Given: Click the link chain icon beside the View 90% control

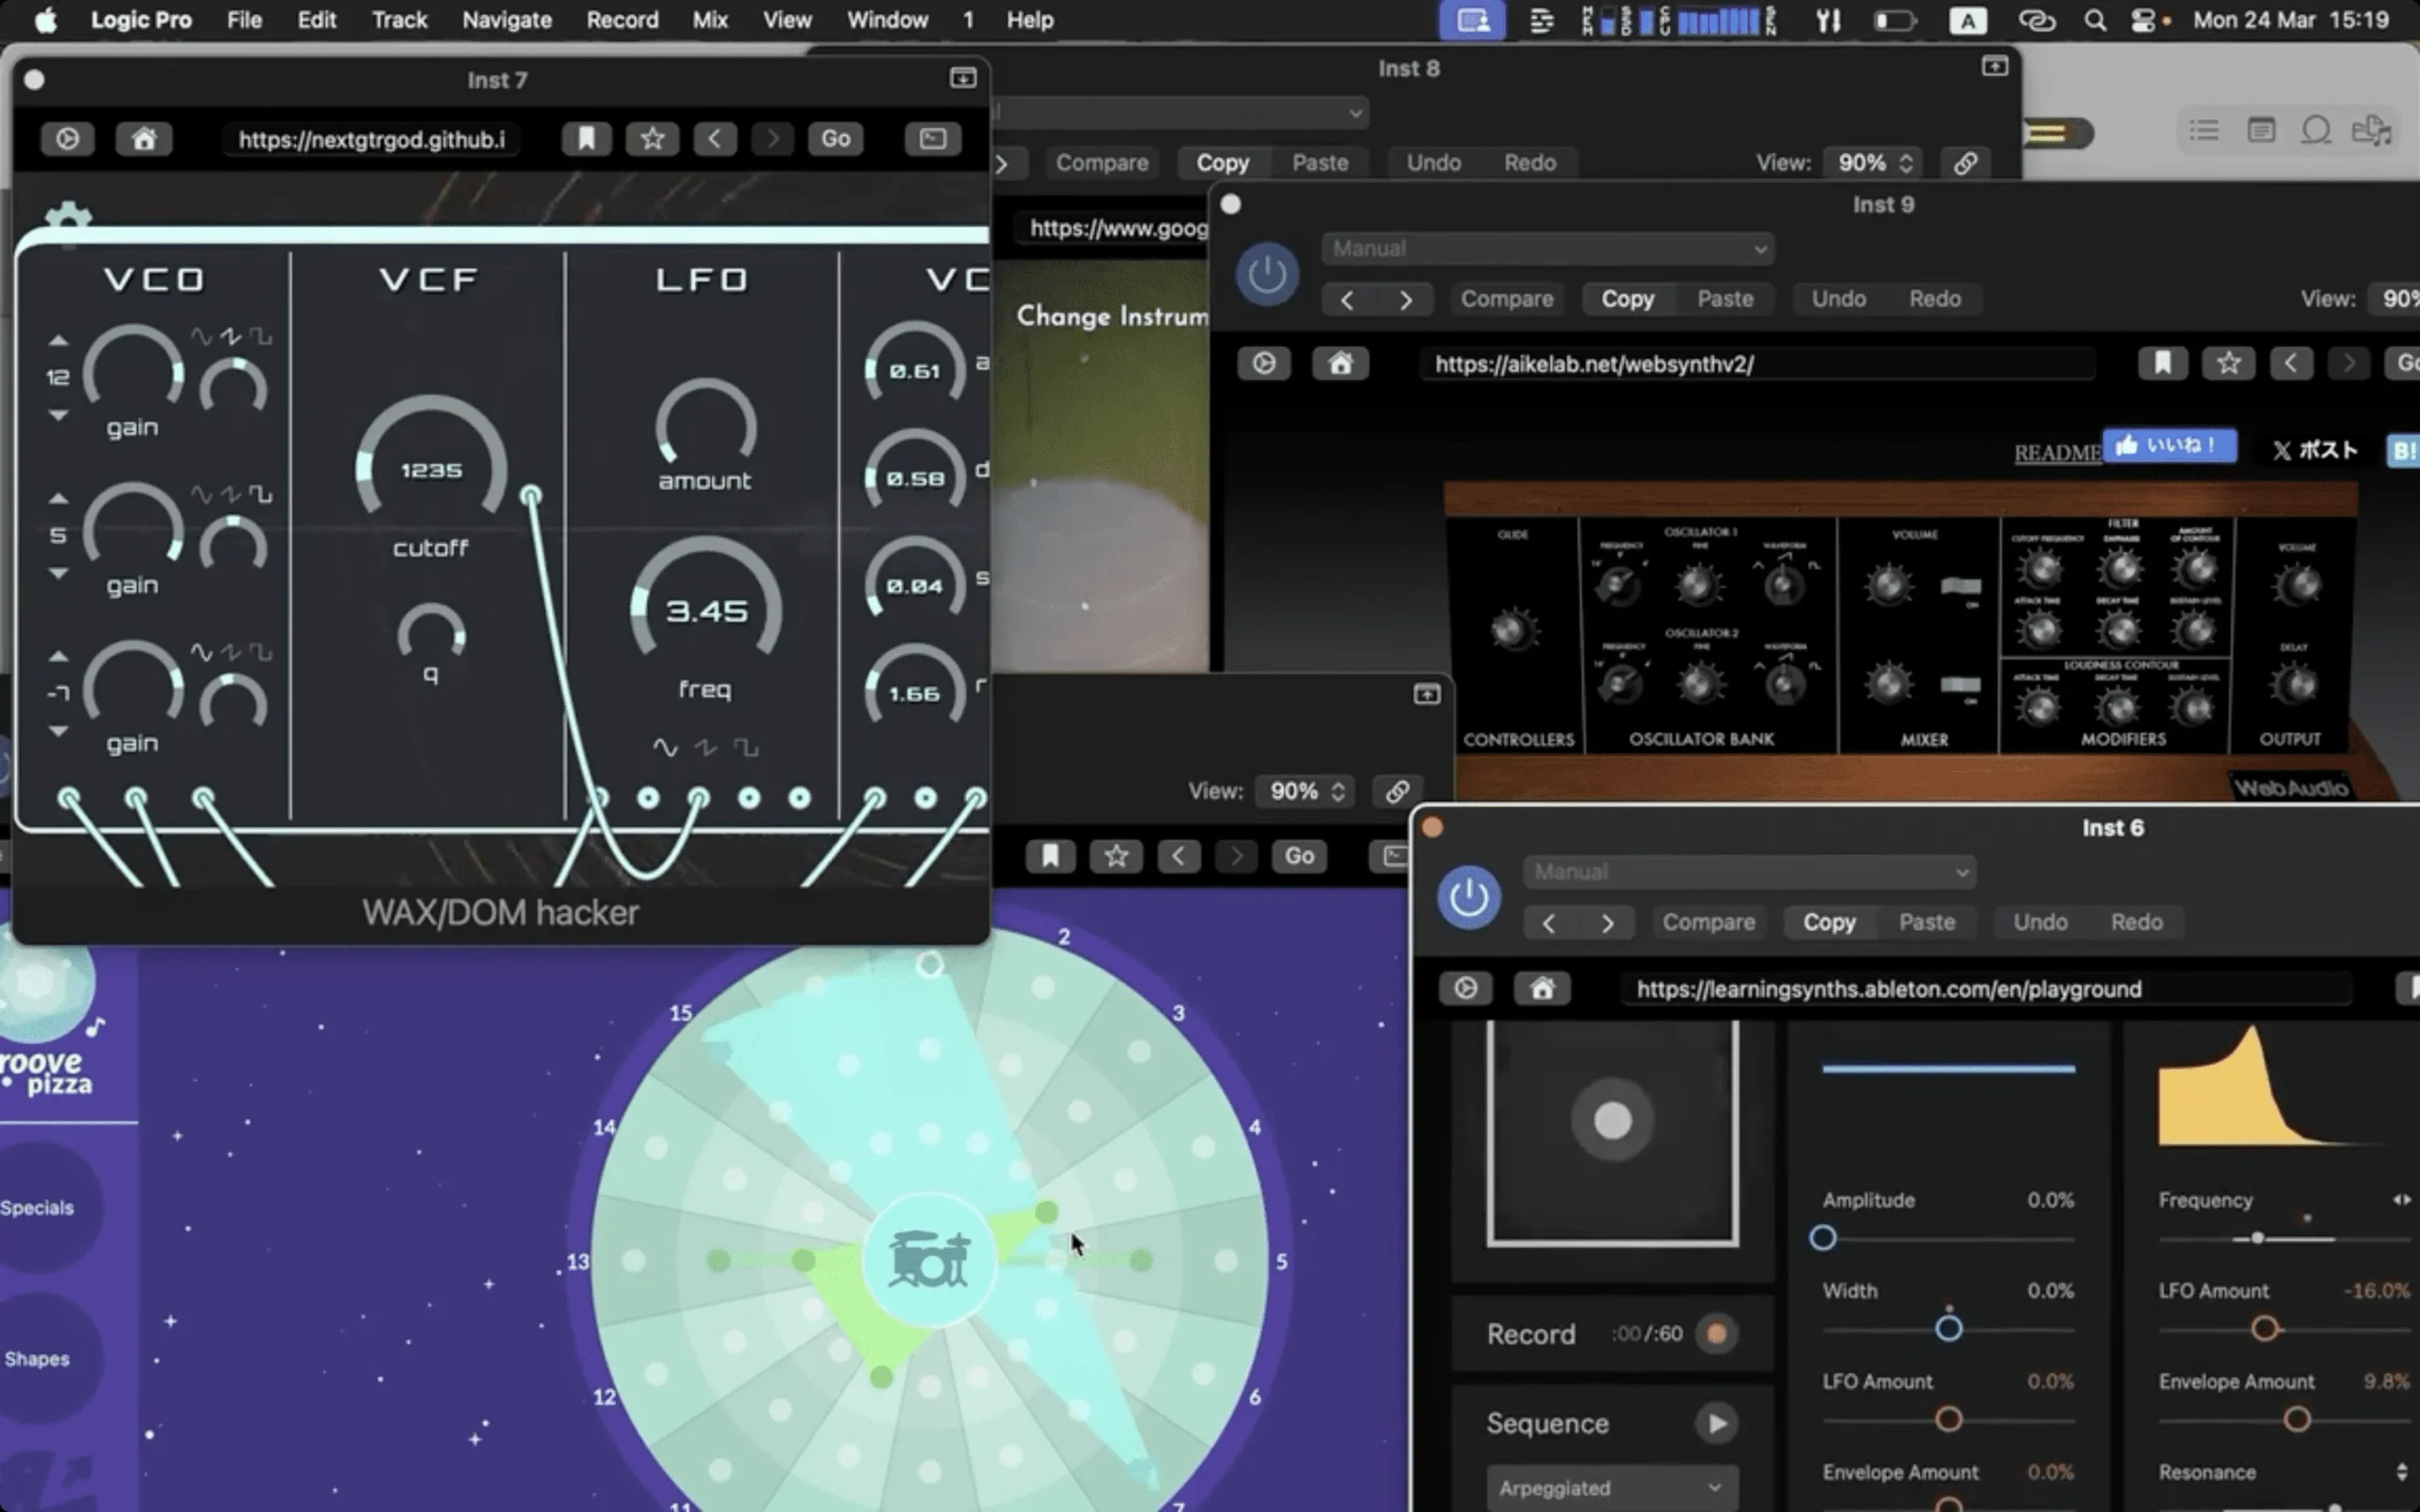Looking at the screenshot, I should [1964, 162].
